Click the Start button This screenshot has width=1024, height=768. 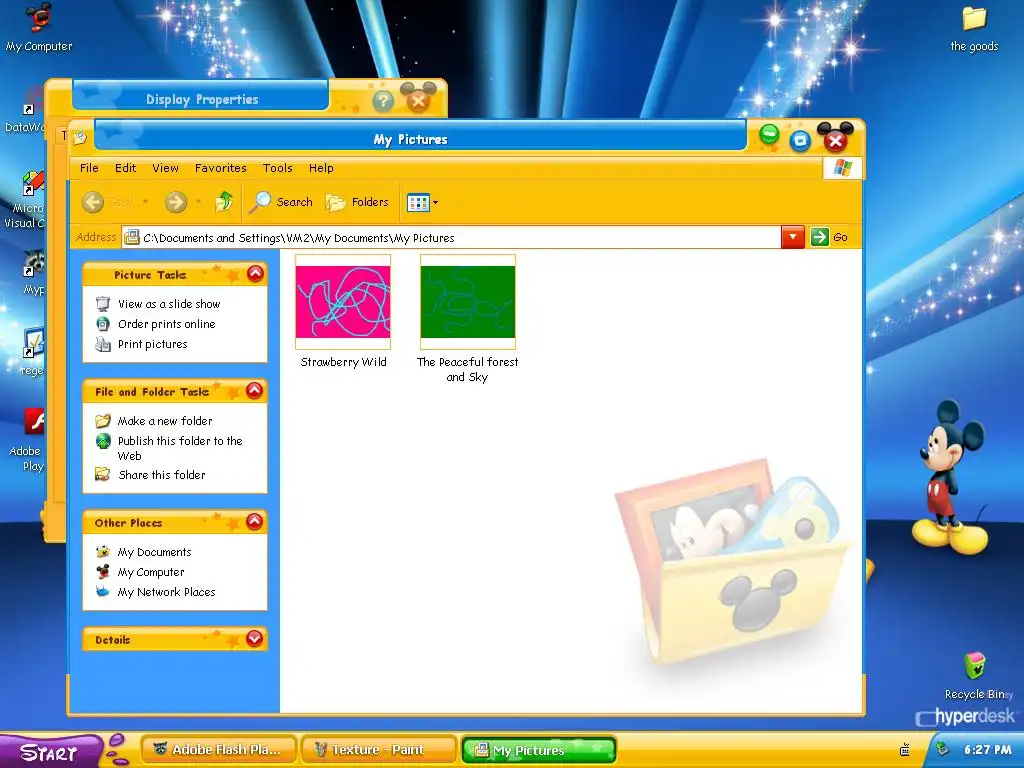pyautogui.click(x=51, y=751)
